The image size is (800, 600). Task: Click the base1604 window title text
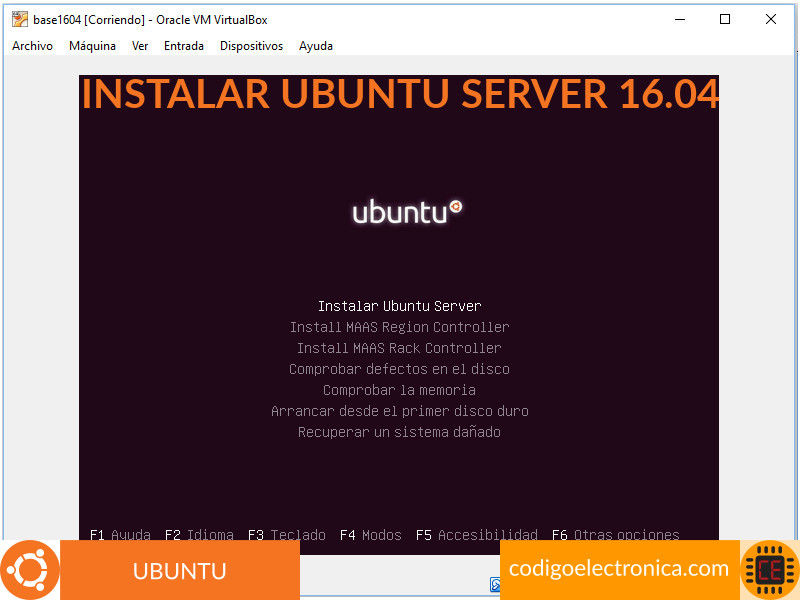151,20
